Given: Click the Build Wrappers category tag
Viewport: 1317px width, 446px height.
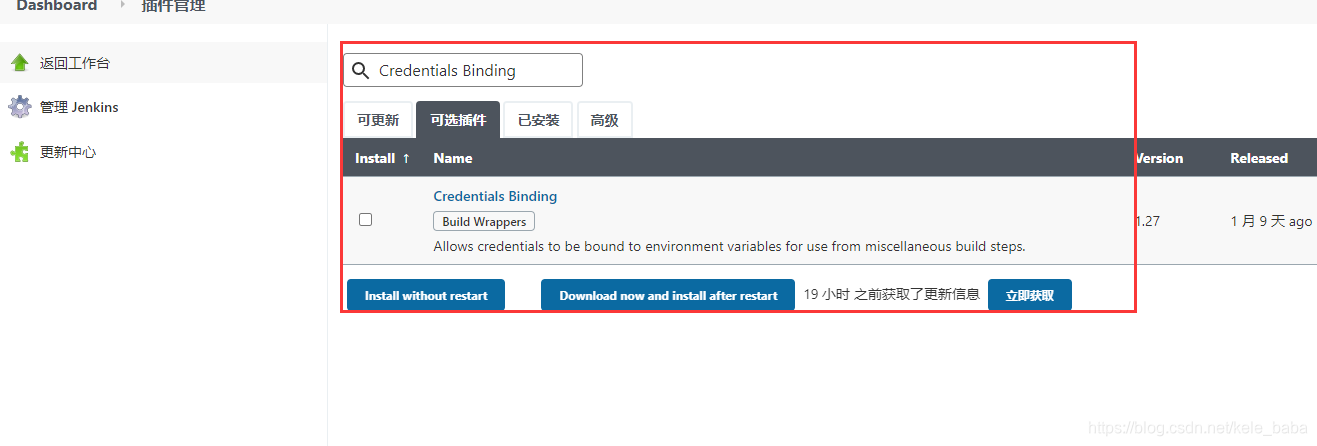Looking at the screenshot, I should (484, 221).
